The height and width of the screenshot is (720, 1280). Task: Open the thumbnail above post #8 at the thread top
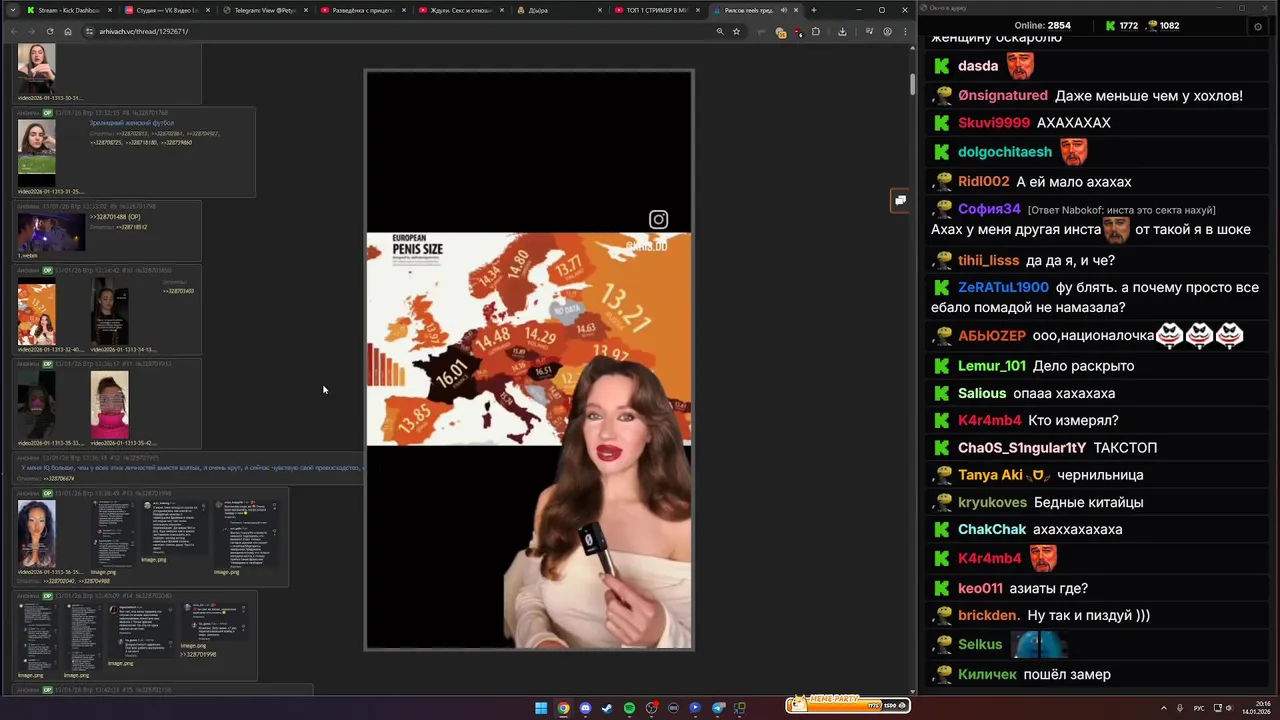click(x=37, y=68)
